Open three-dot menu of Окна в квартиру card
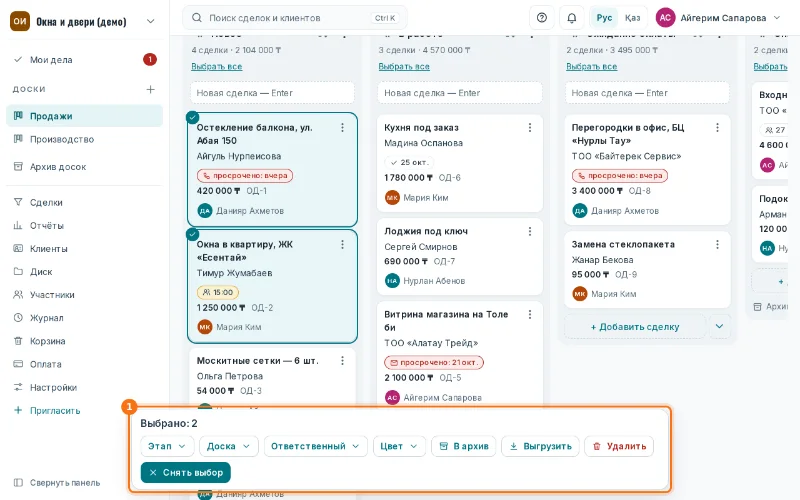The image size is (800, 500). click(342, 244)
